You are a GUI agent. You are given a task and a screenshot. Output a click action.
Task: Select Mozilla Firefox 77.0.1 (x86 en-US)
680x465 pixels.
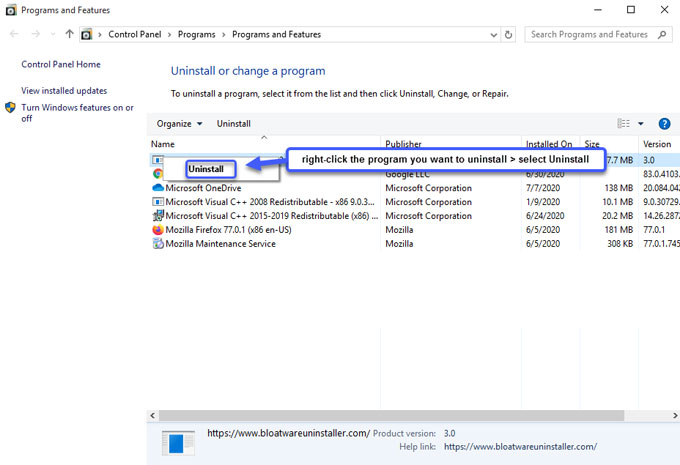[228, 229]
